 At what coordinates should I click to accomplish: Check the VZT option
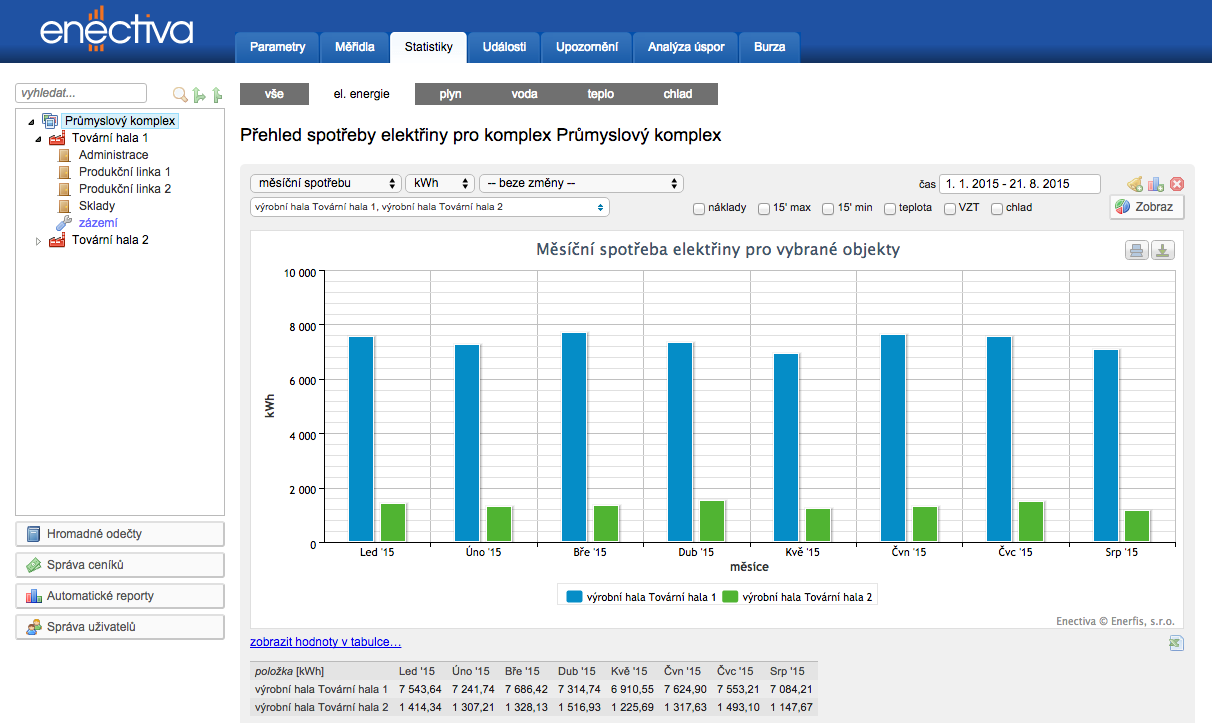tap(950, 208)
